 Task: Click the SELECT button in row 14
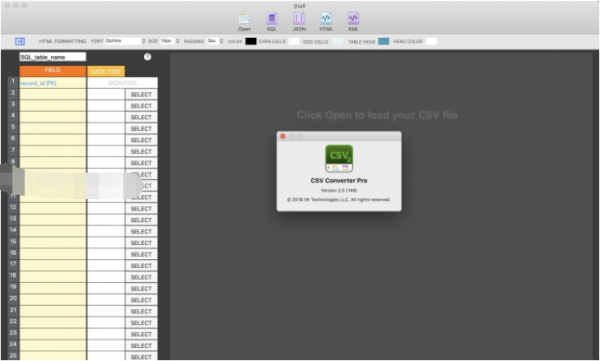point(141,232)
